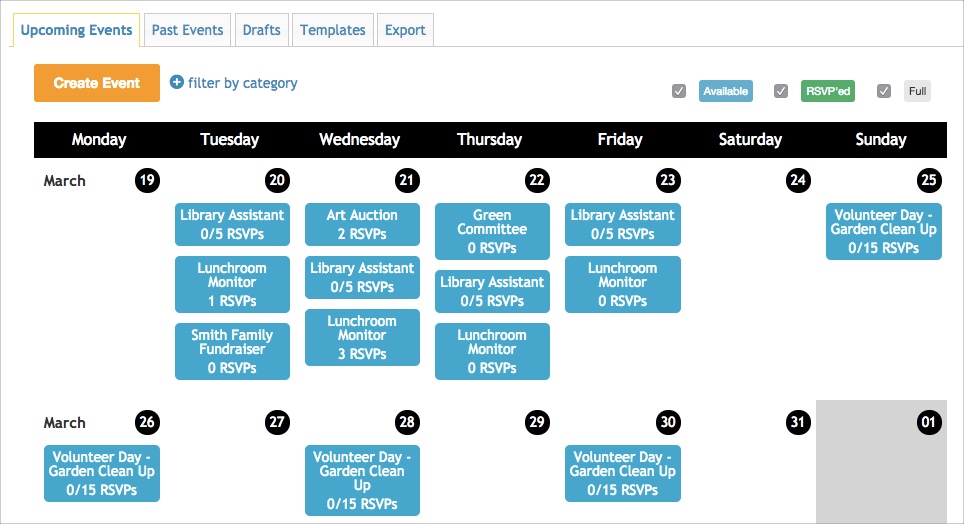The height and width of the screenshot is (524, 964).
Task: Click the plus icon beside filter by category
Action: click(x=177, y=83)
